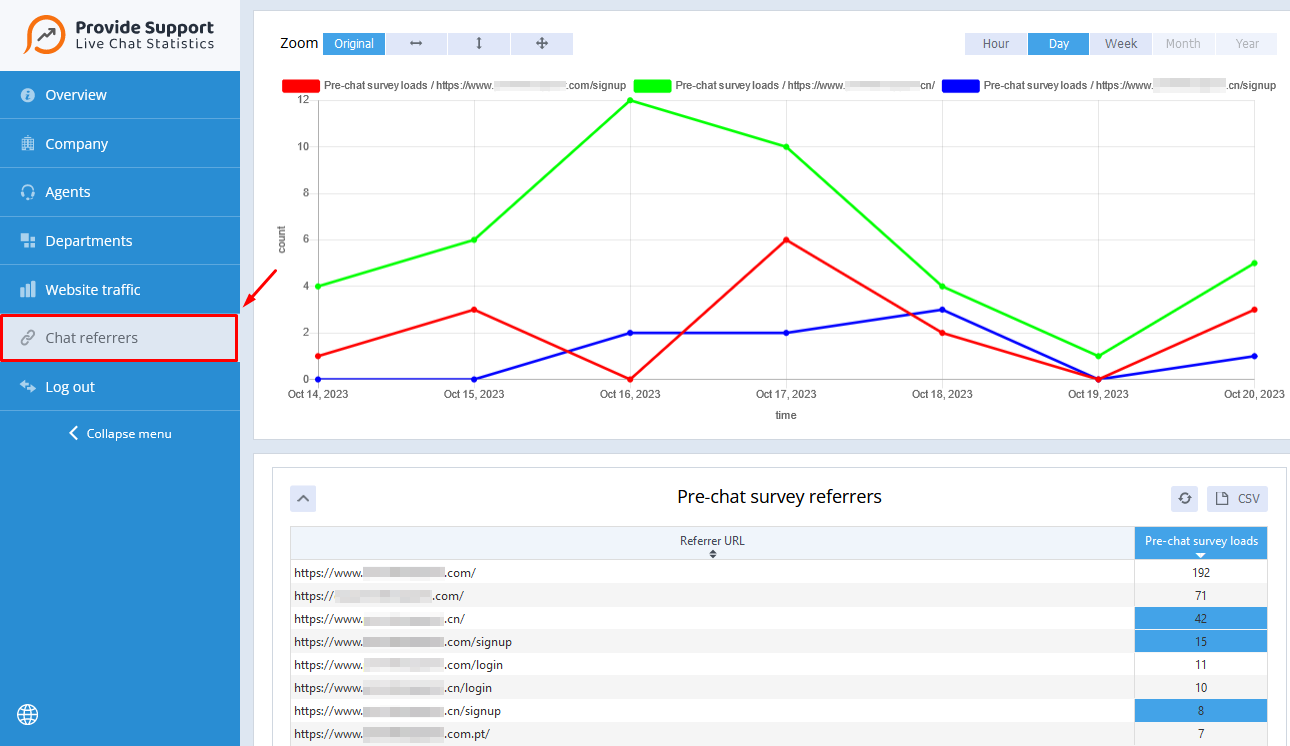Open the Pre-chat survey loads sort arrow
Image resolution: width=1290 pixels, height=746 pixels.
[x=1200, y=554]
